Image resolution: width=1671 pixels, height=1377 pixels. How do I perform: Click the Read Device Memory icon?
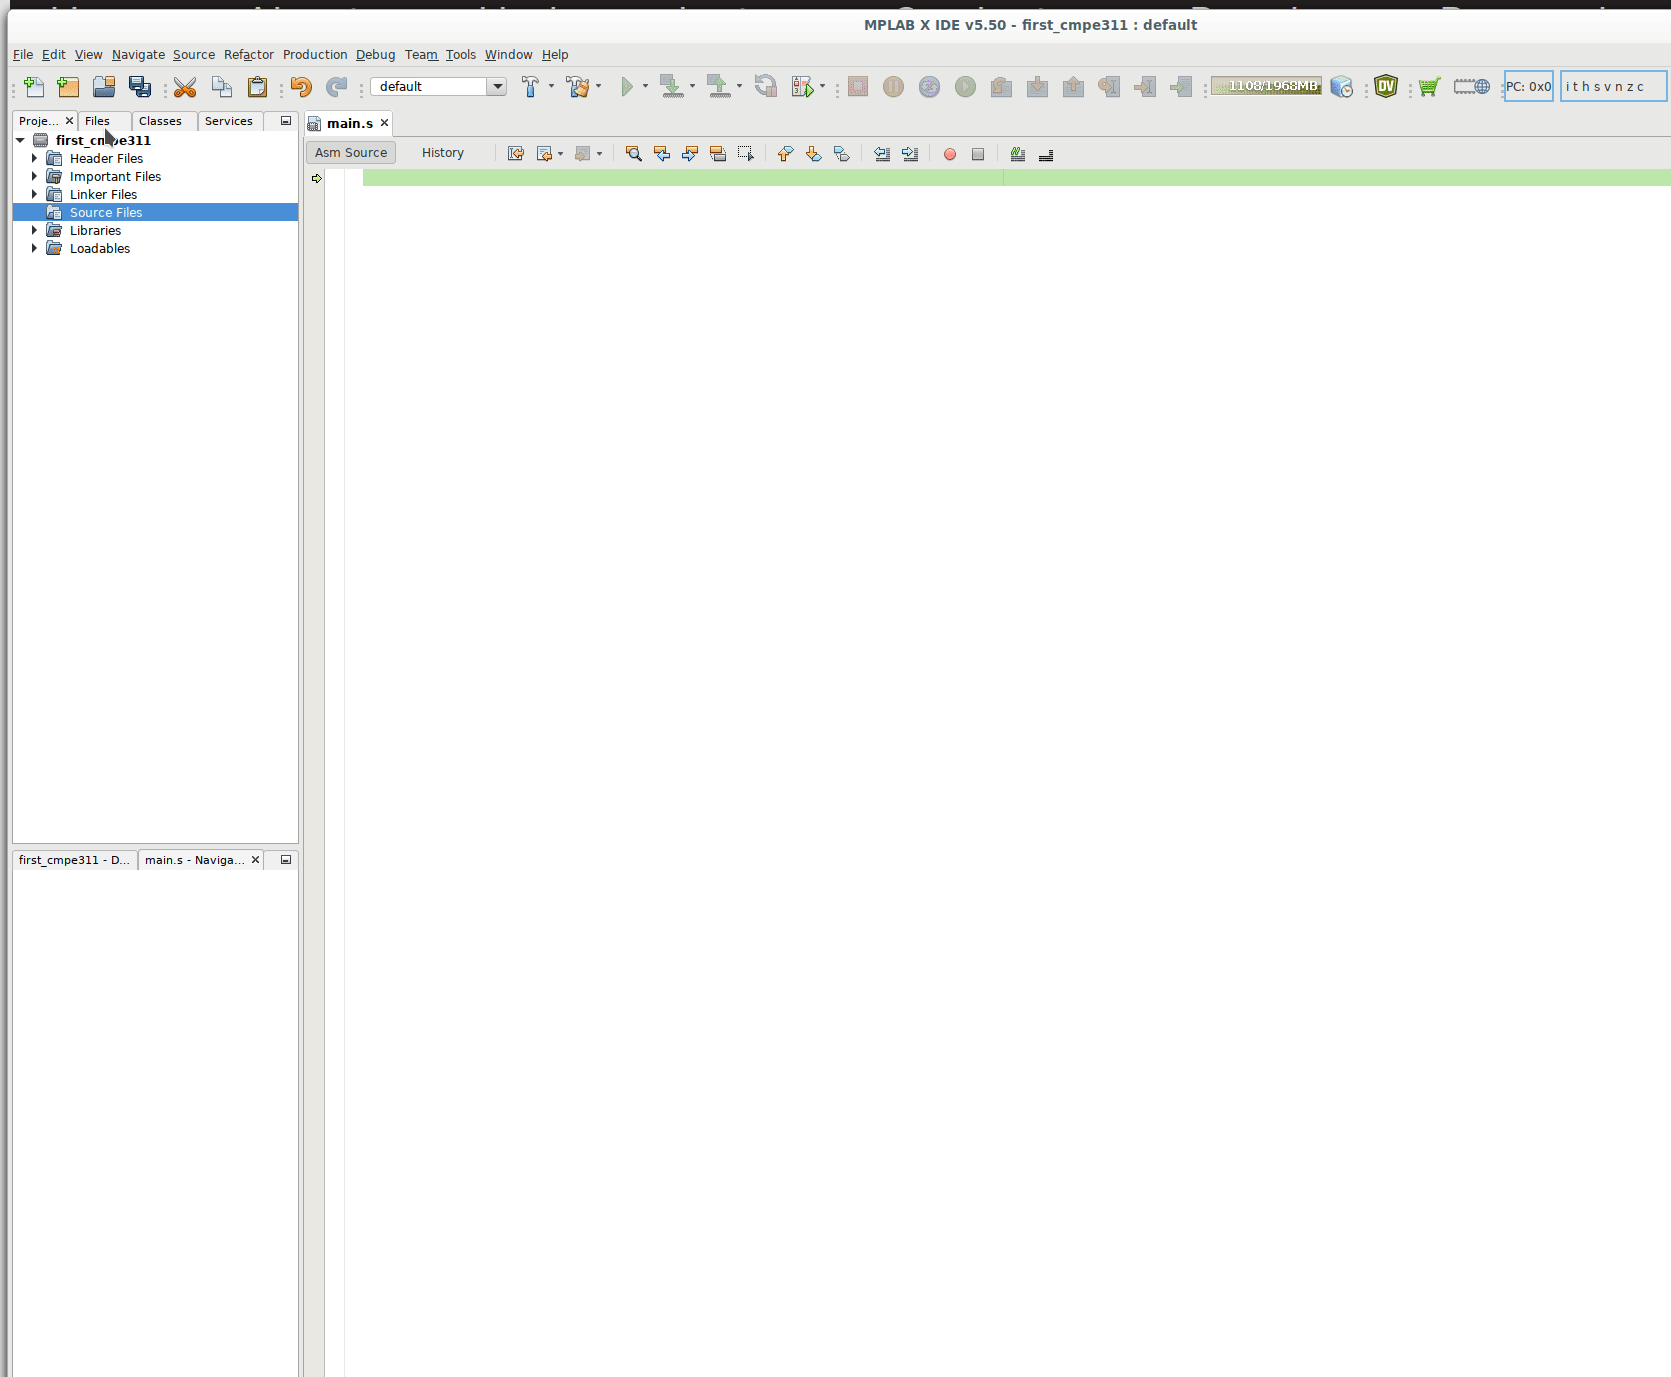tap(719, 87)
